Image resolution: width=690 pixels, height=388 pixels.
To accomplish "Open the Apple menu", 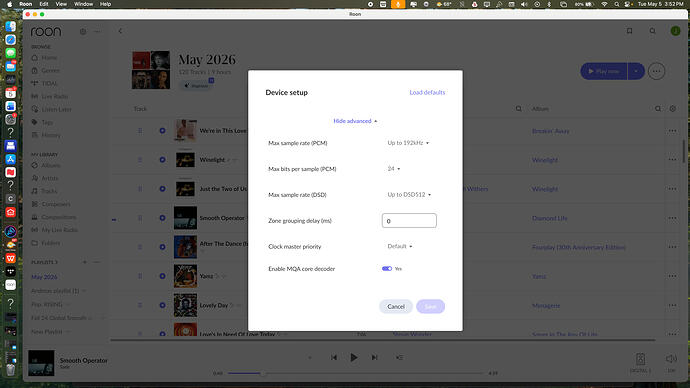I will [x=9, y=4].
